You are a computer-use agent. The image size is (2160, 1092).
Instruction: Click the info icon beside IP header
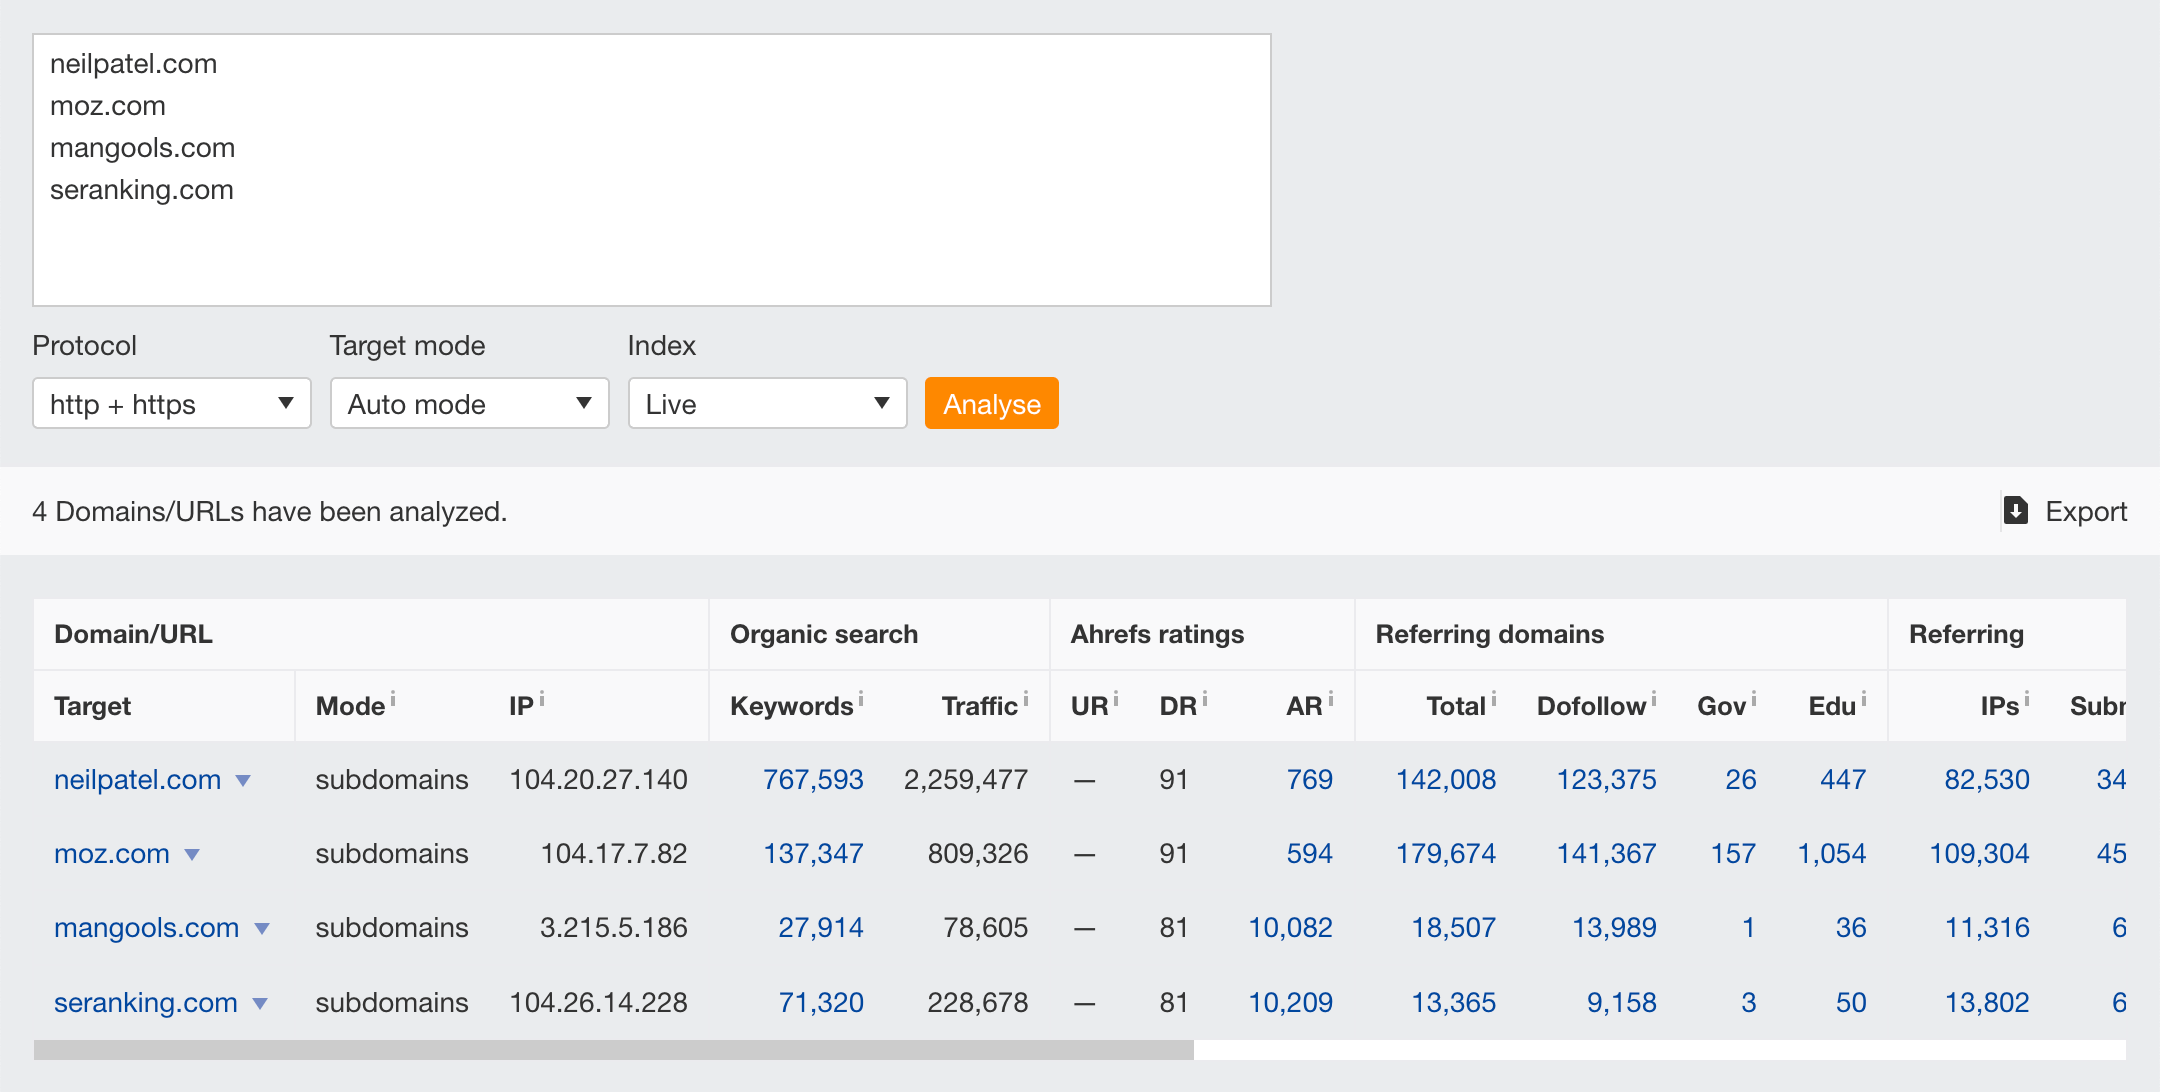coord(541,695)
